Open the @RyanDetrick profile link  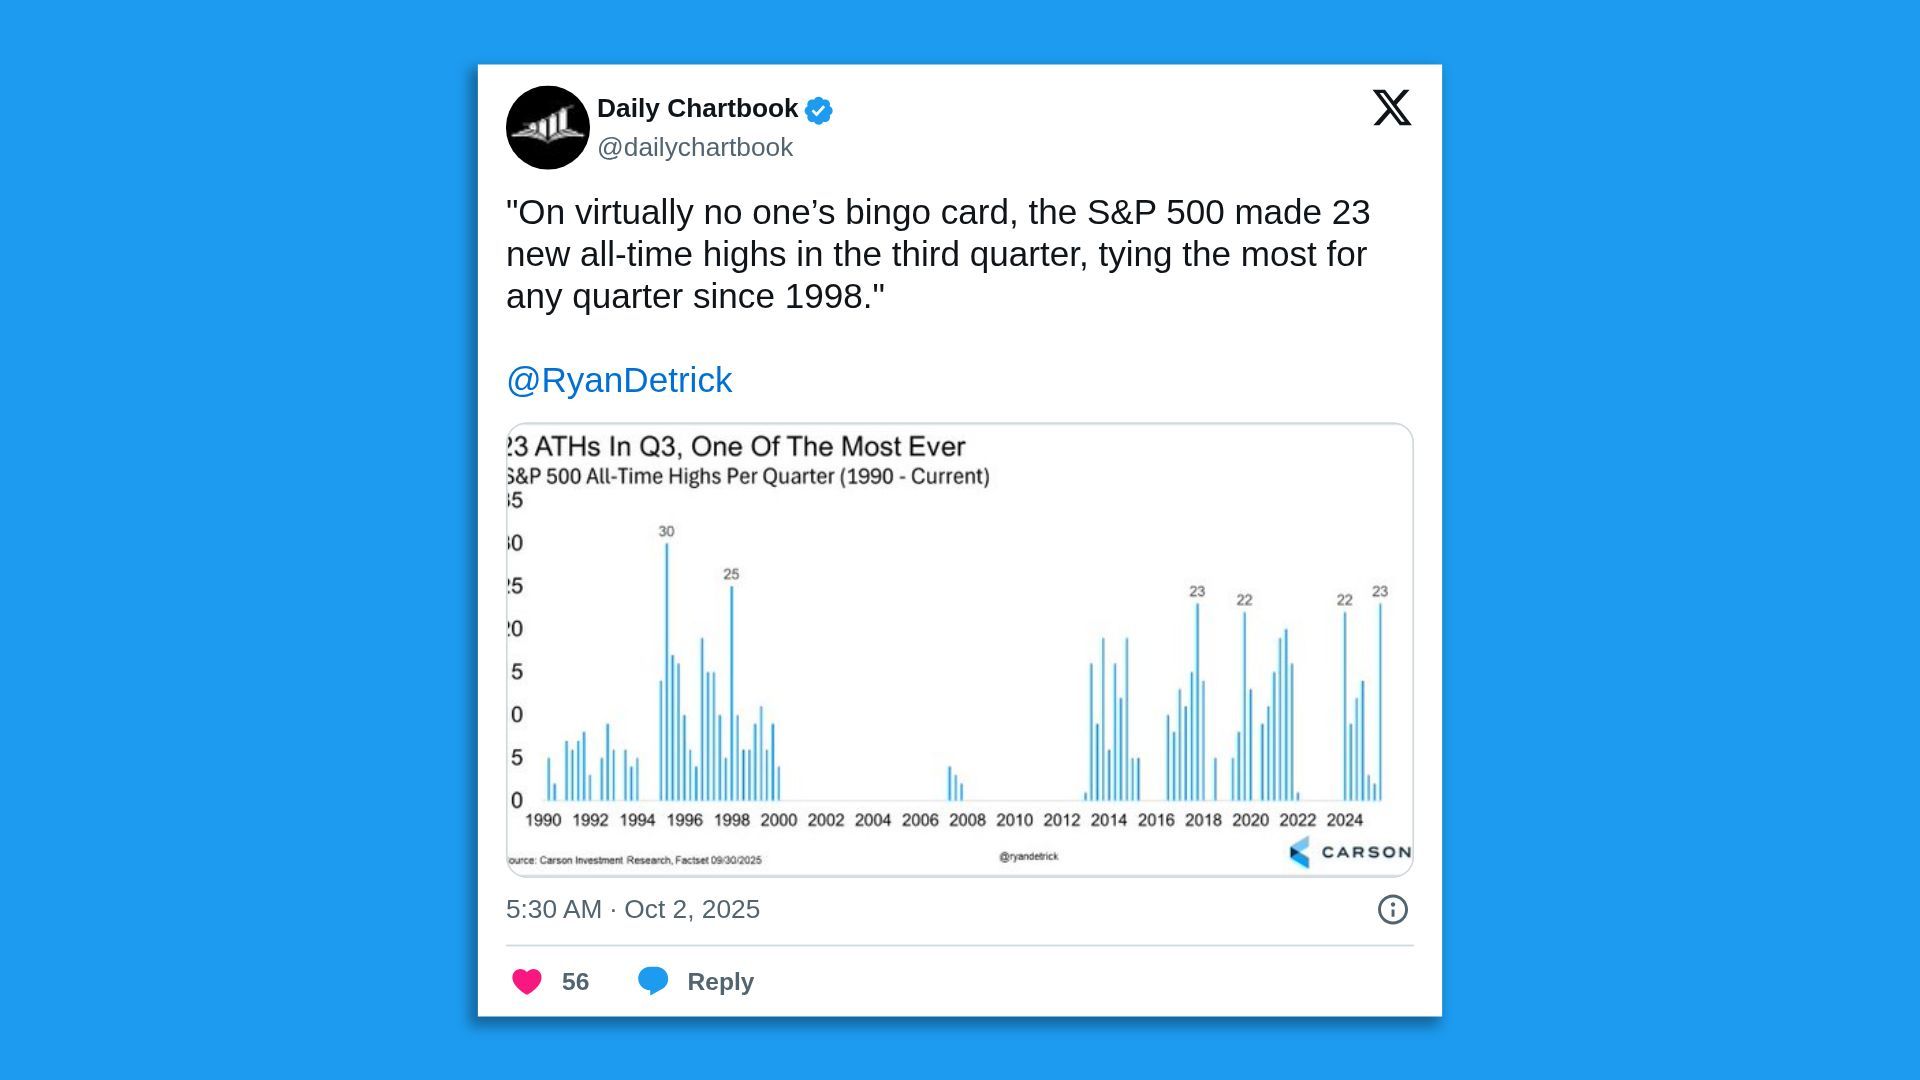point(618,380)
